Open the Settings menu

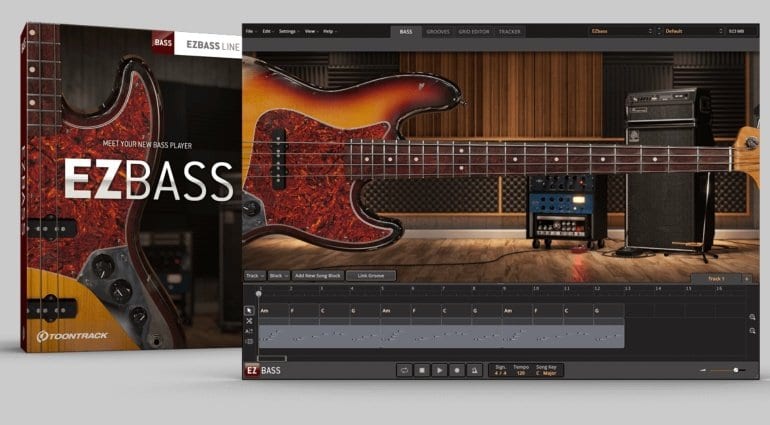click(288, 31)
